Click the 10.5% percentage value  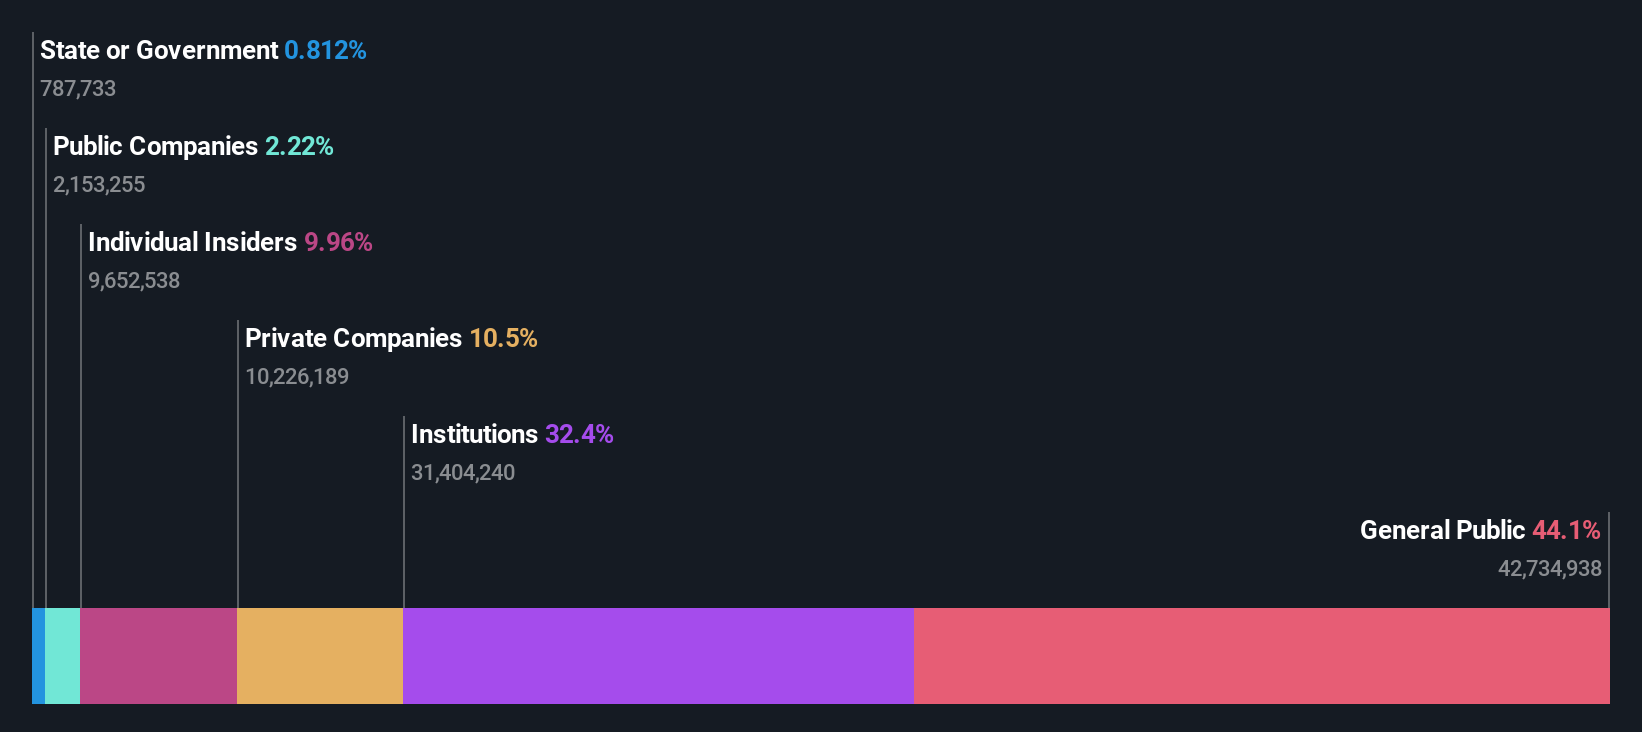503,338
